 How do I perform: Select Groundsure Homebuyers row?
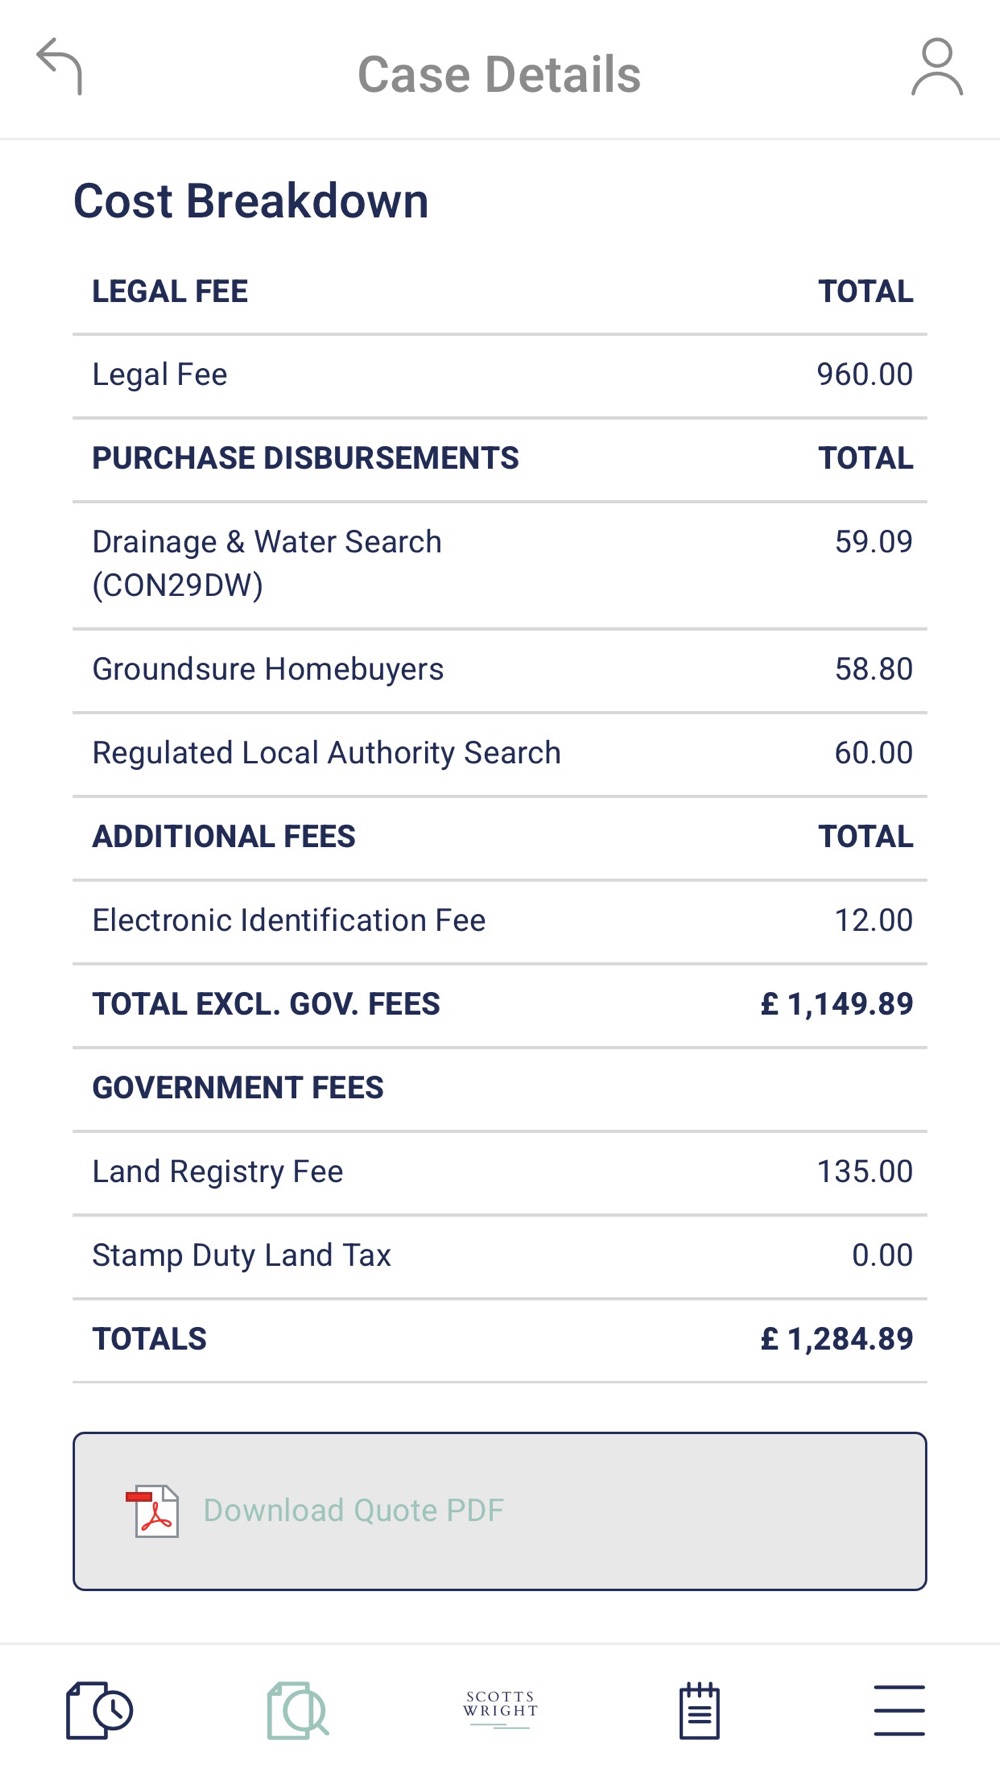coord(500,671)
